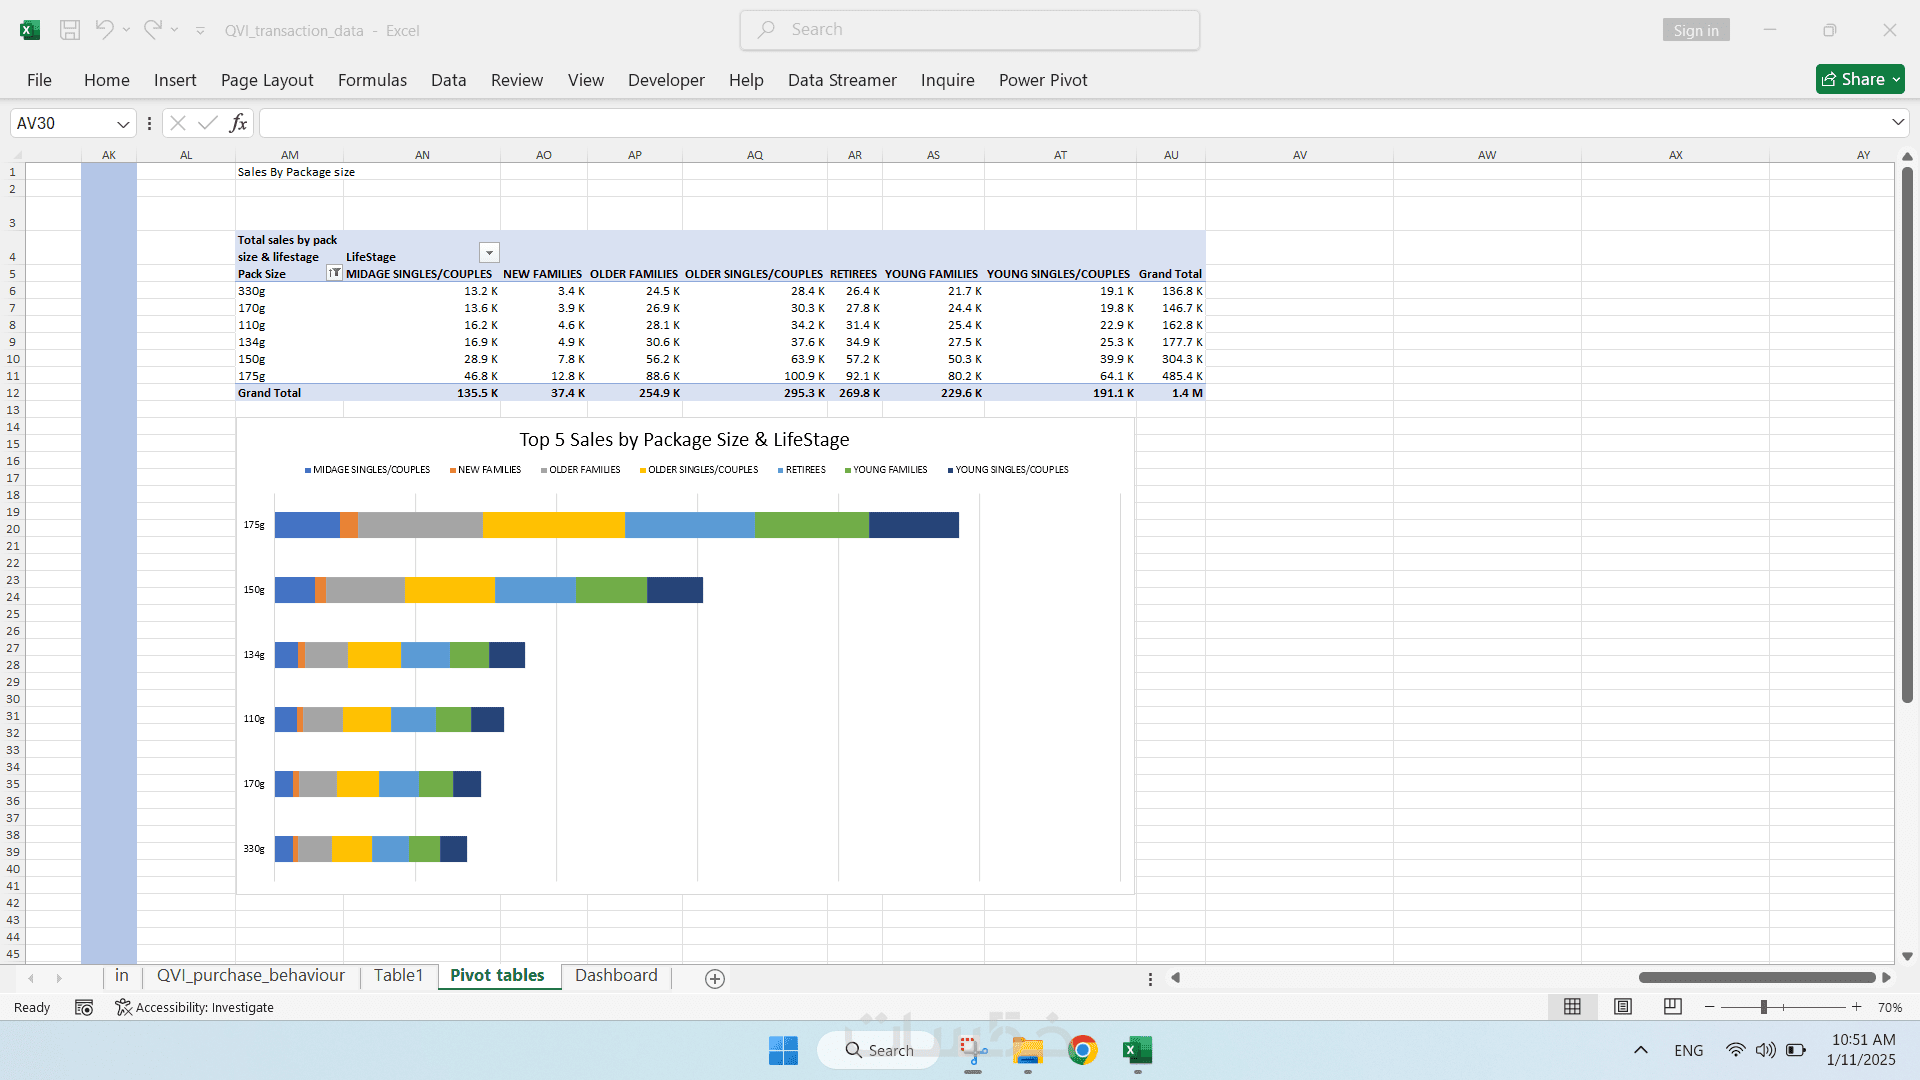Open the LifeStage pivot filter dropdown
This screenshot has height=1080, width=1920.
(x=489, y=253)
